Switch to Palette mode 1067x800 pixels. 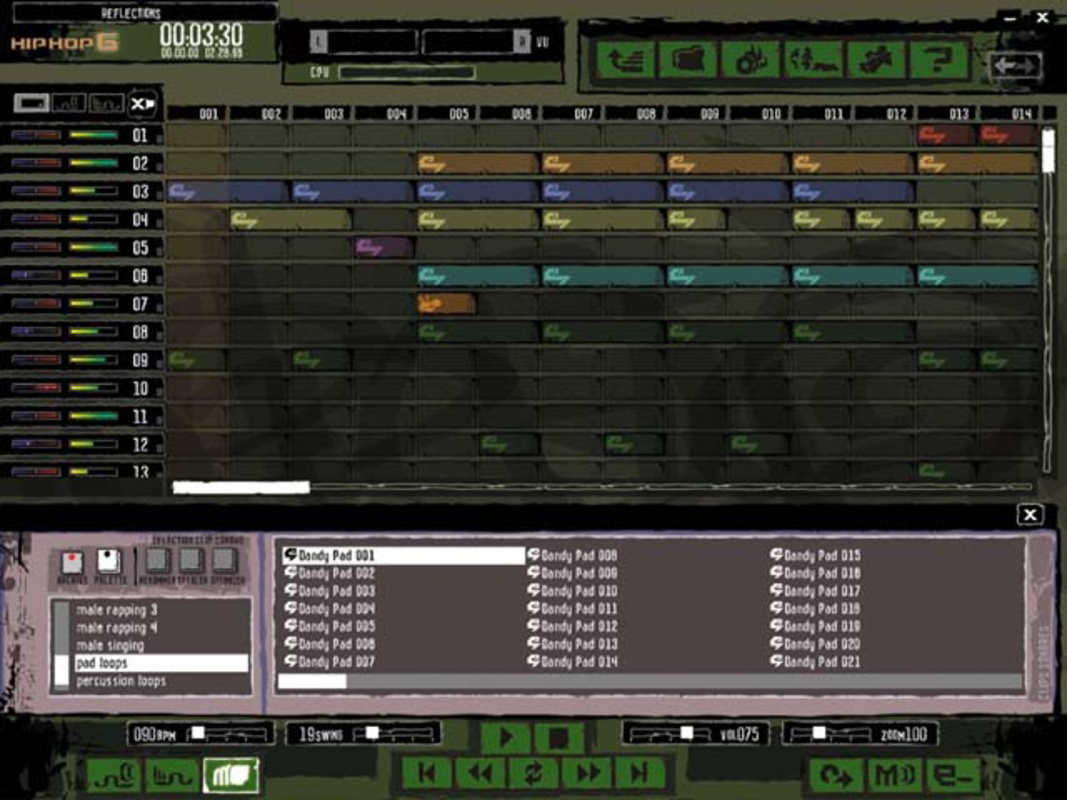click(x=107, y=560)
